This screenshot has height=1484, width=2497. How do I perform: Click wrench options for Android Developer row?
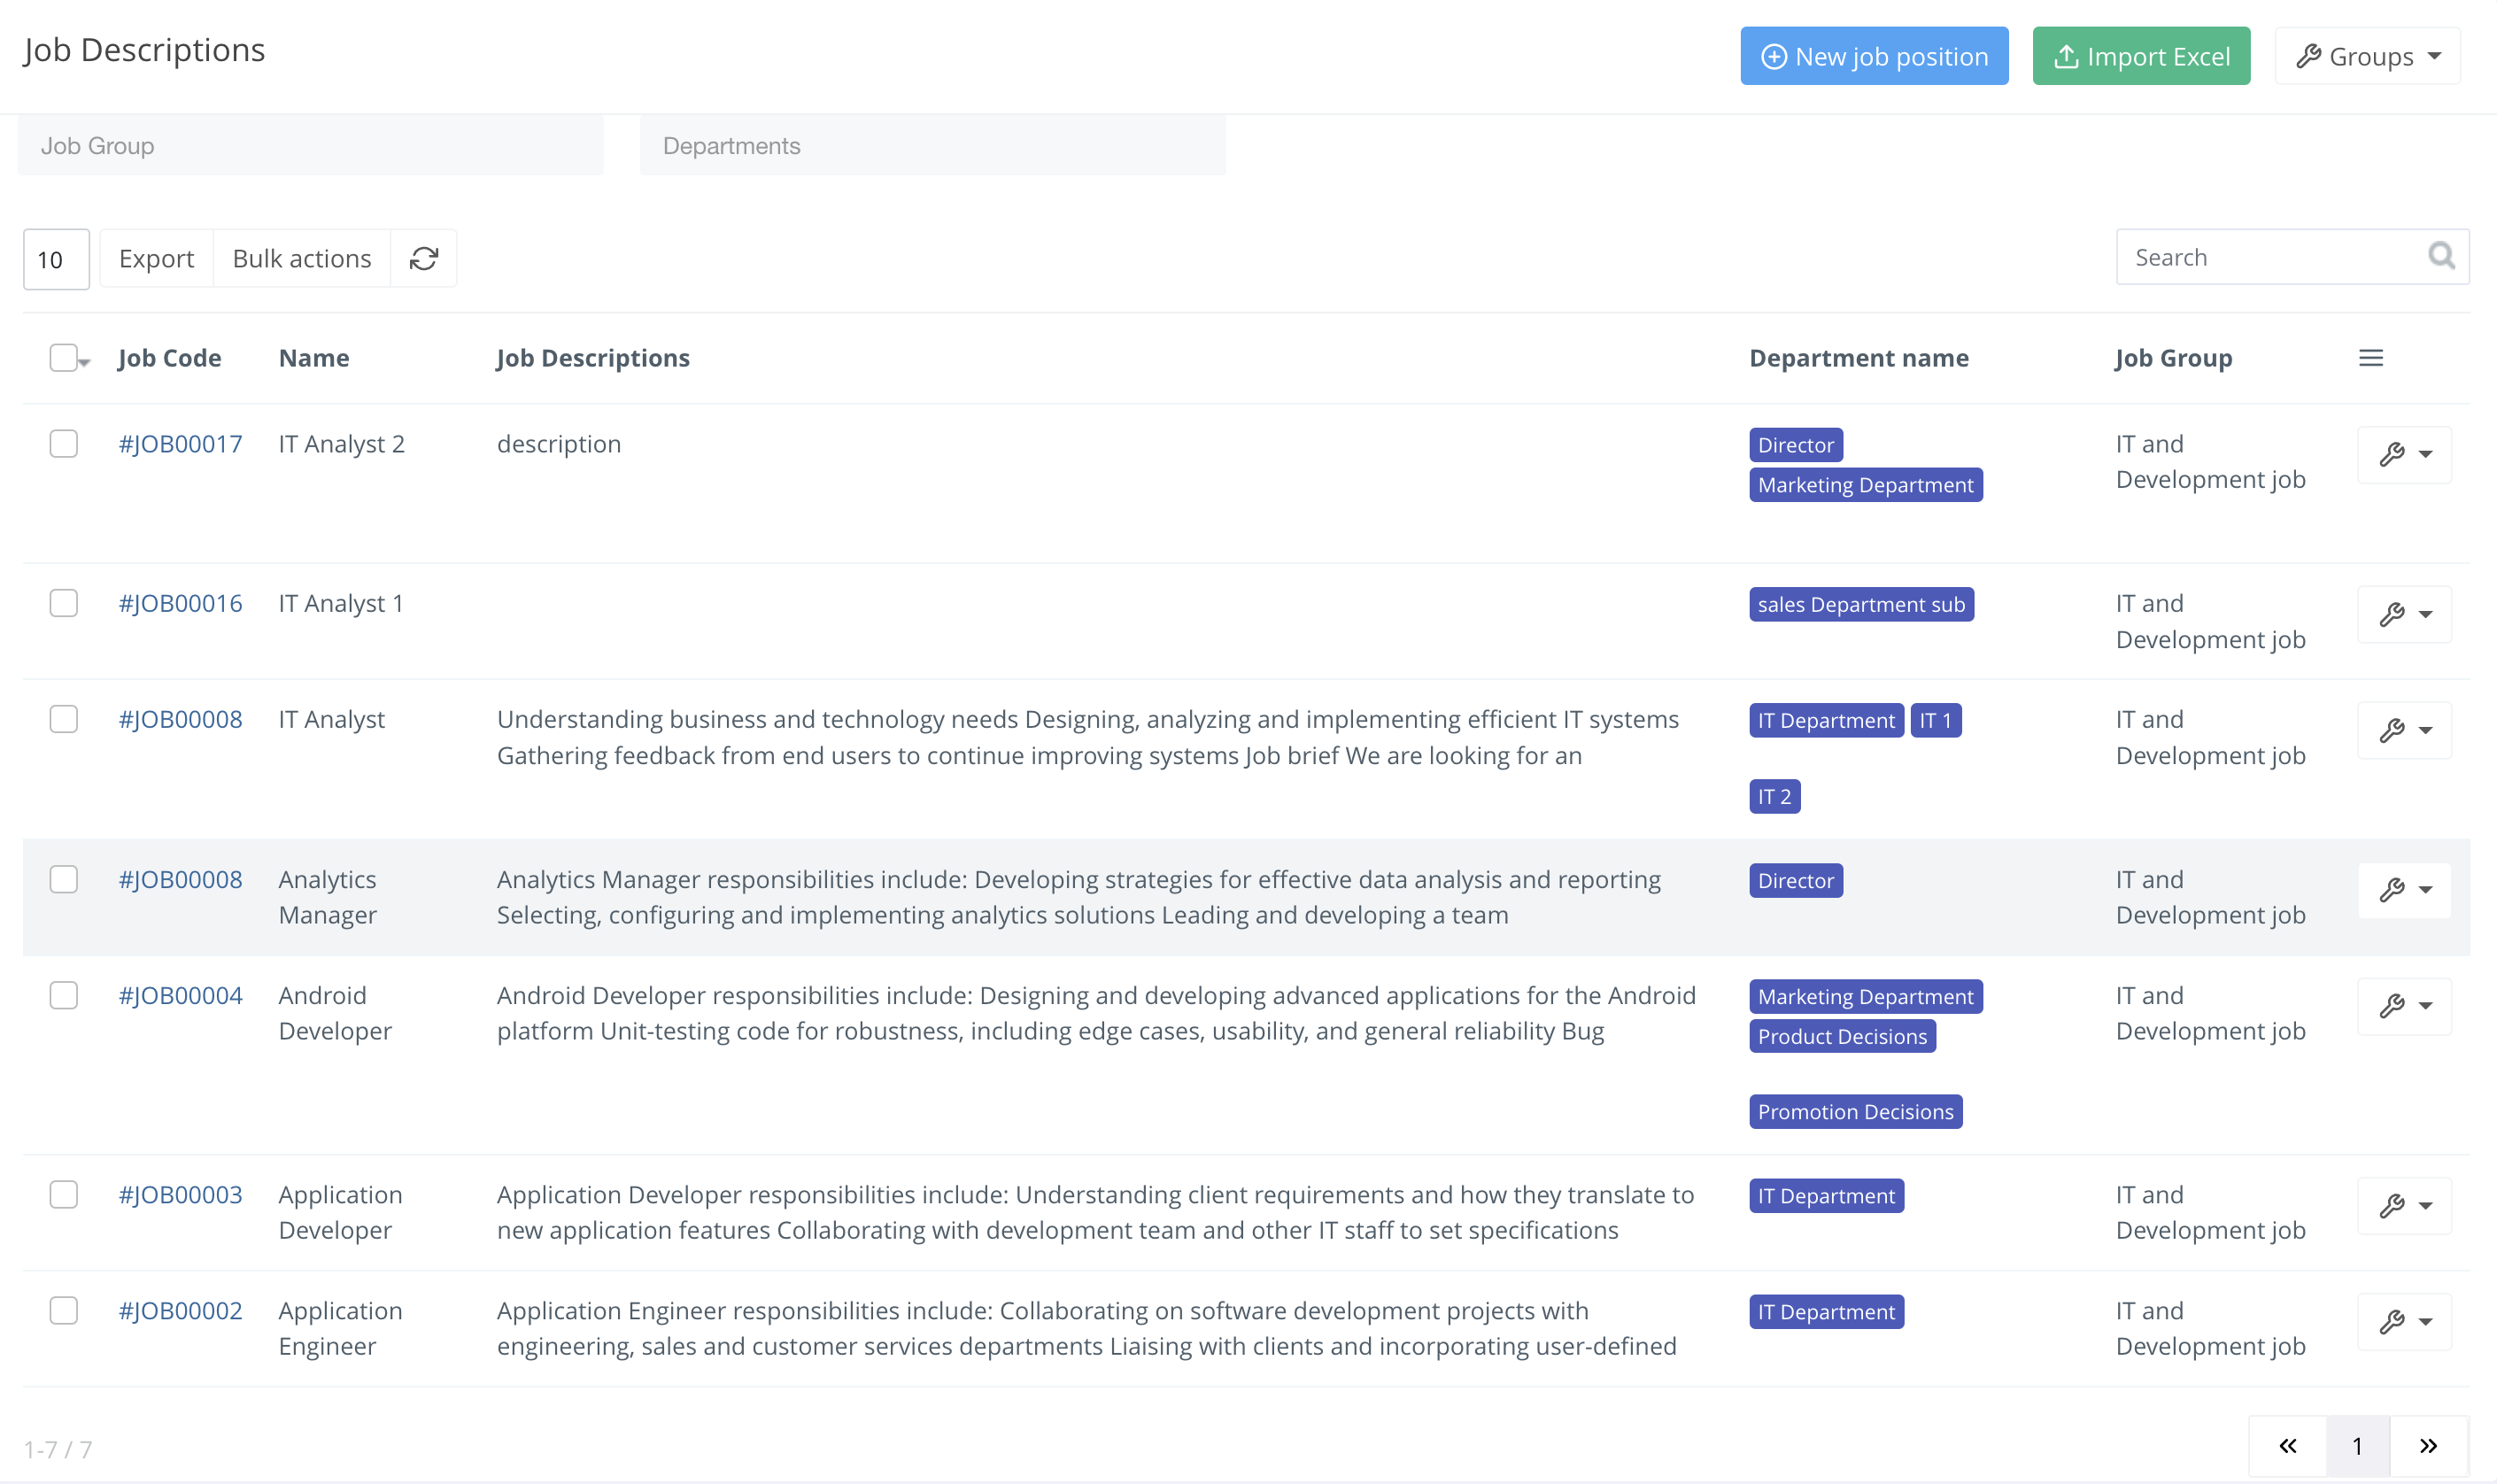(2404, 1006)
